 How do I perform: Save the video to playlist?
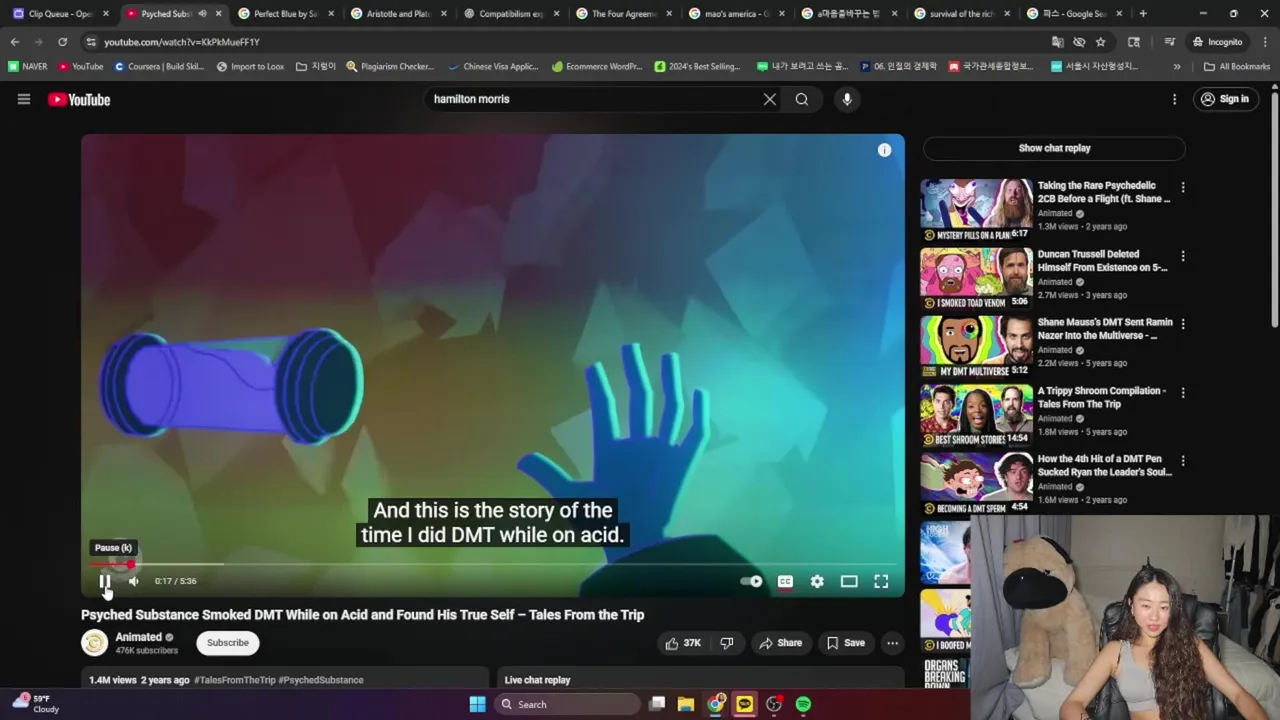pos(846,643)
